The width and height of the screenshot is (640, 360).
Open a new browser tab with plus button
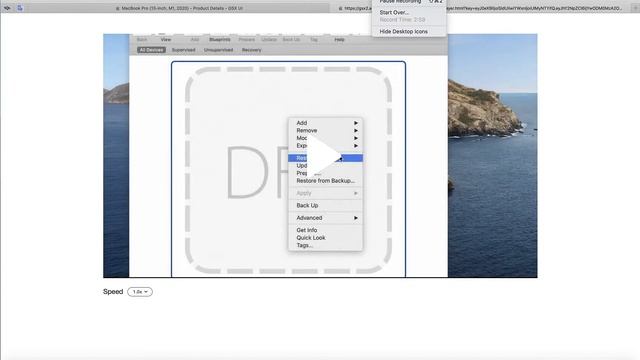[635, 8]
